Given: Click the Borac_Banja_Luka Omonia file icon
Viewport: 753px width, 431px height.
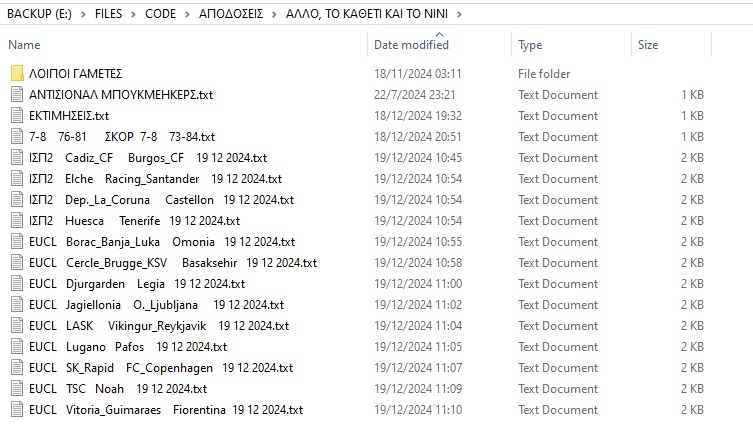Looking at the screenshot, I should tap(16, 242).
